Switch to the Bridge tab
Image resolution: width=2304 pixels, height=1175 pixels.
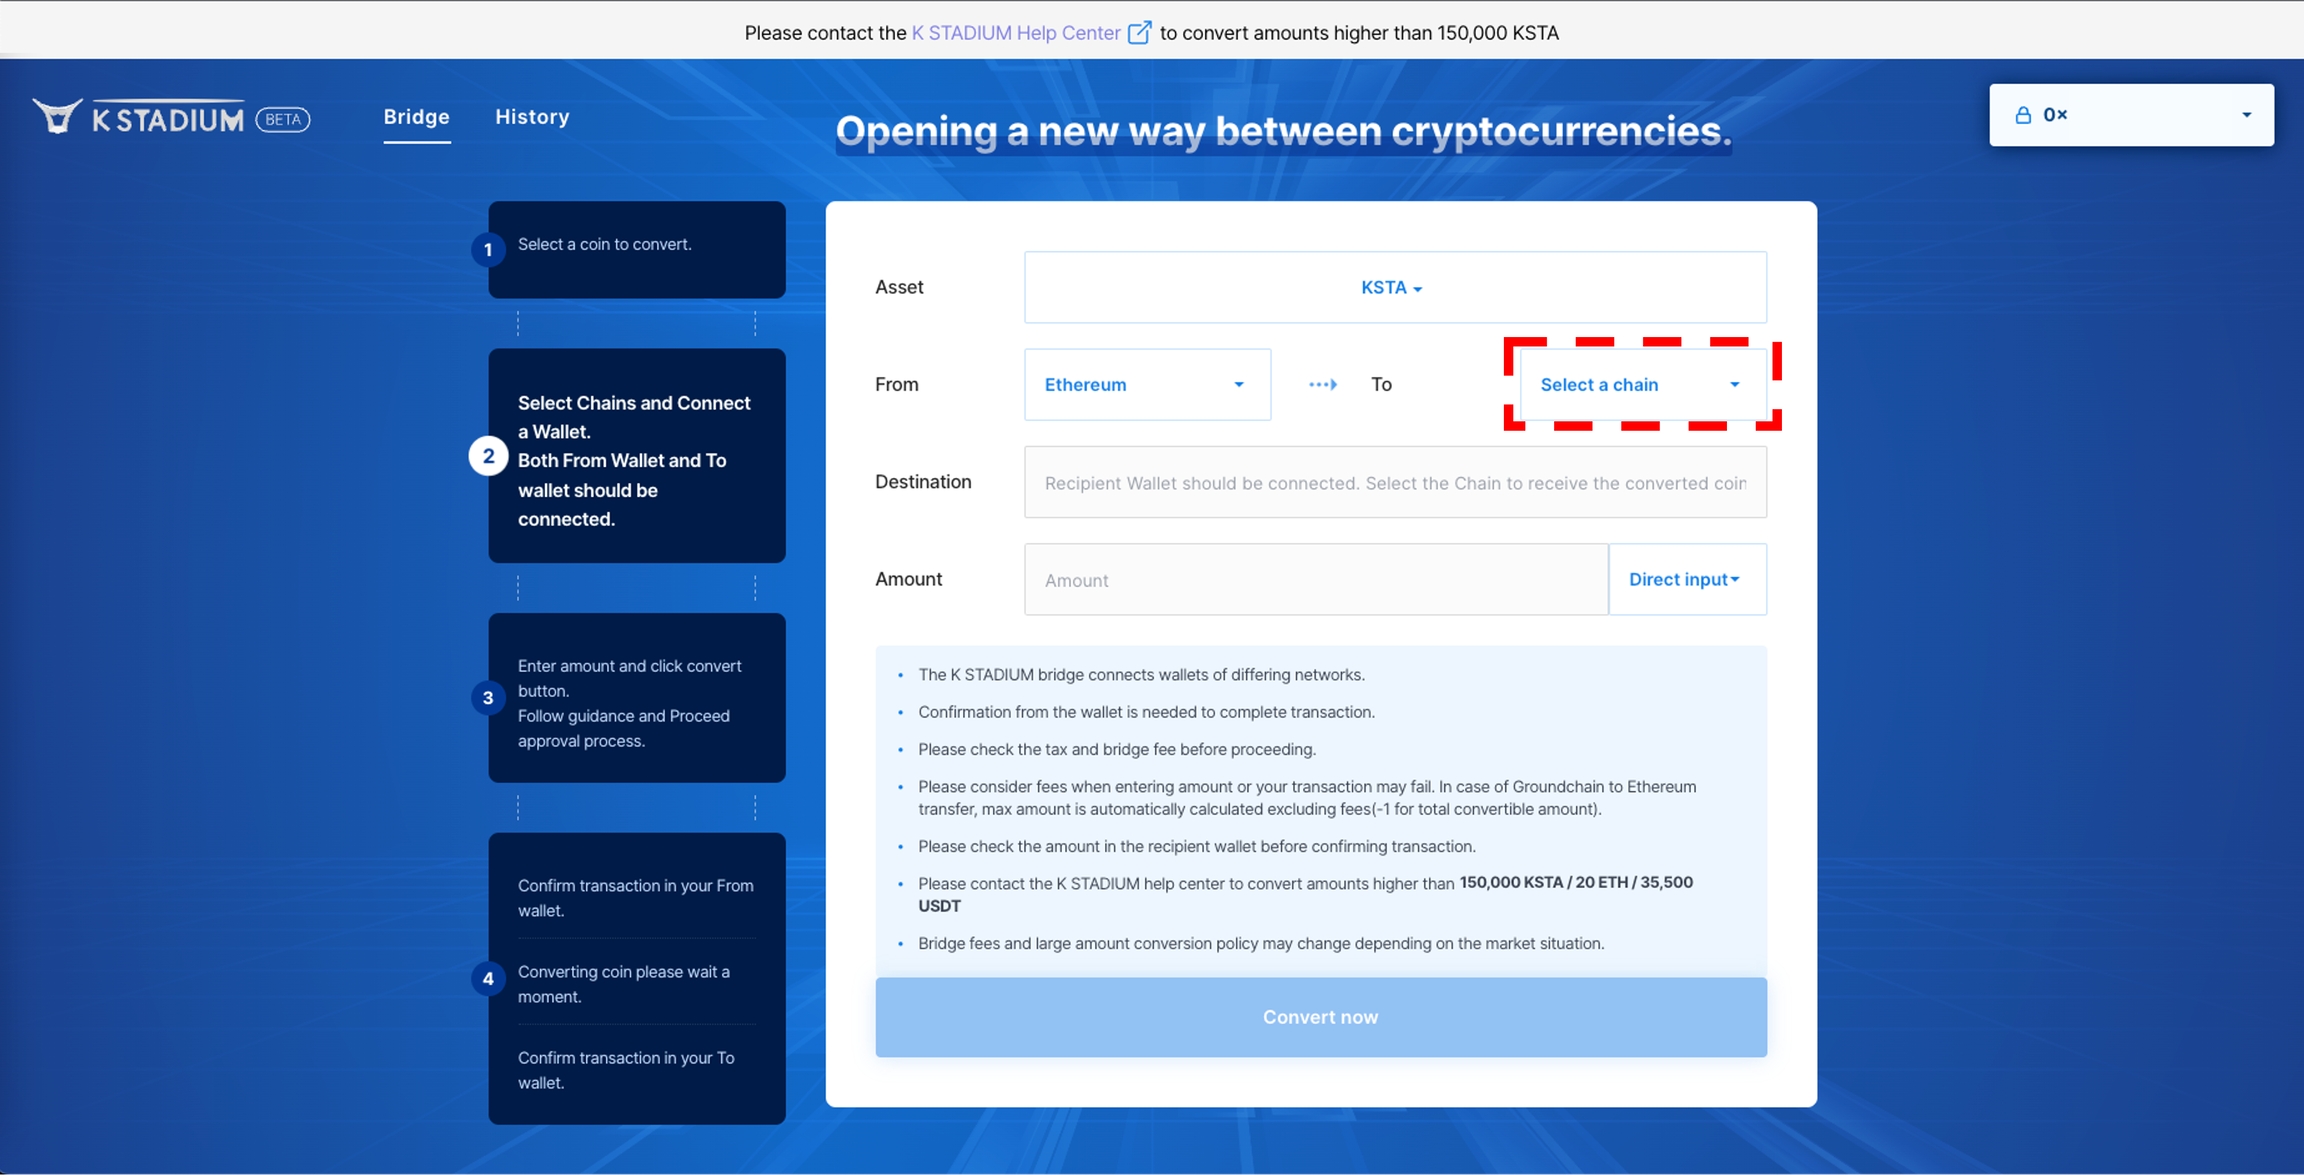[416, 117]
